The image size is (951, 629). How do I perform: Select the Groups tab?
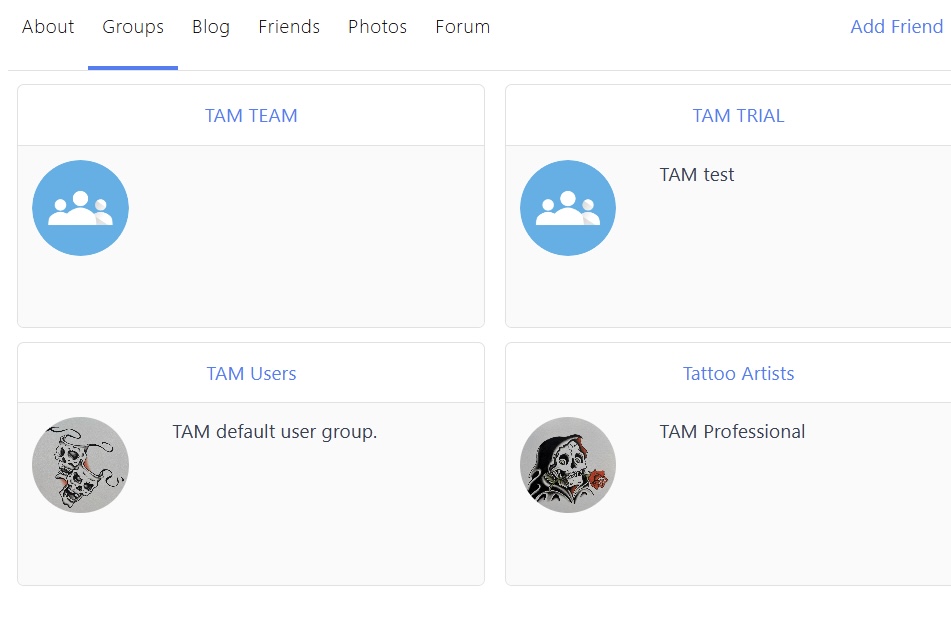pyautogui.click(x=133, y=27)
